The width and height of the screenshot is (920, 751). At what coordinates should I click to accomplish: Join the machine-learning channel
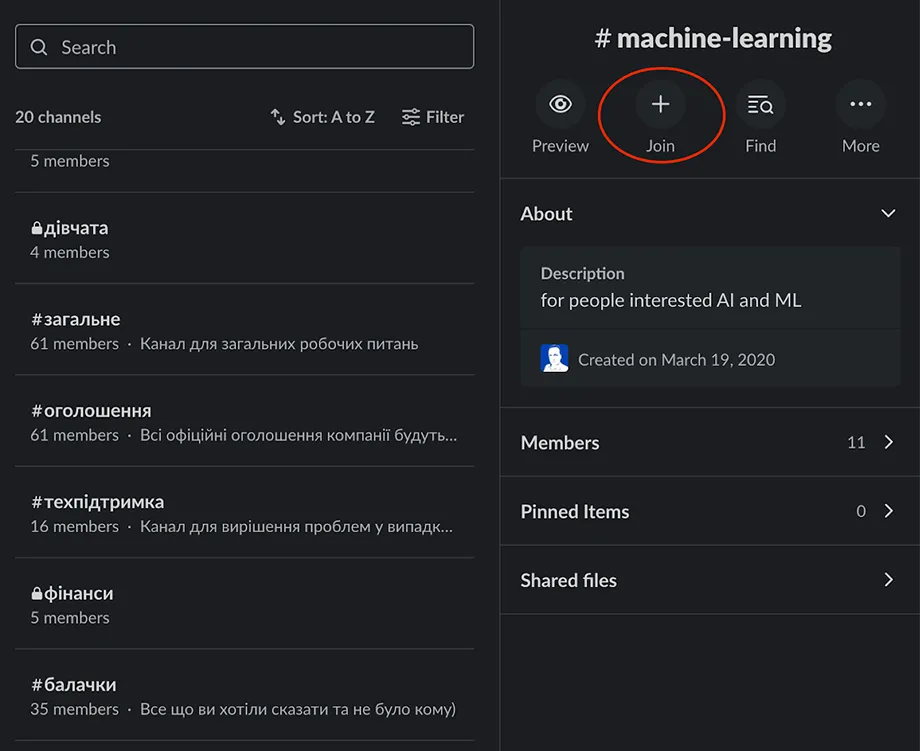pos(660,104)
